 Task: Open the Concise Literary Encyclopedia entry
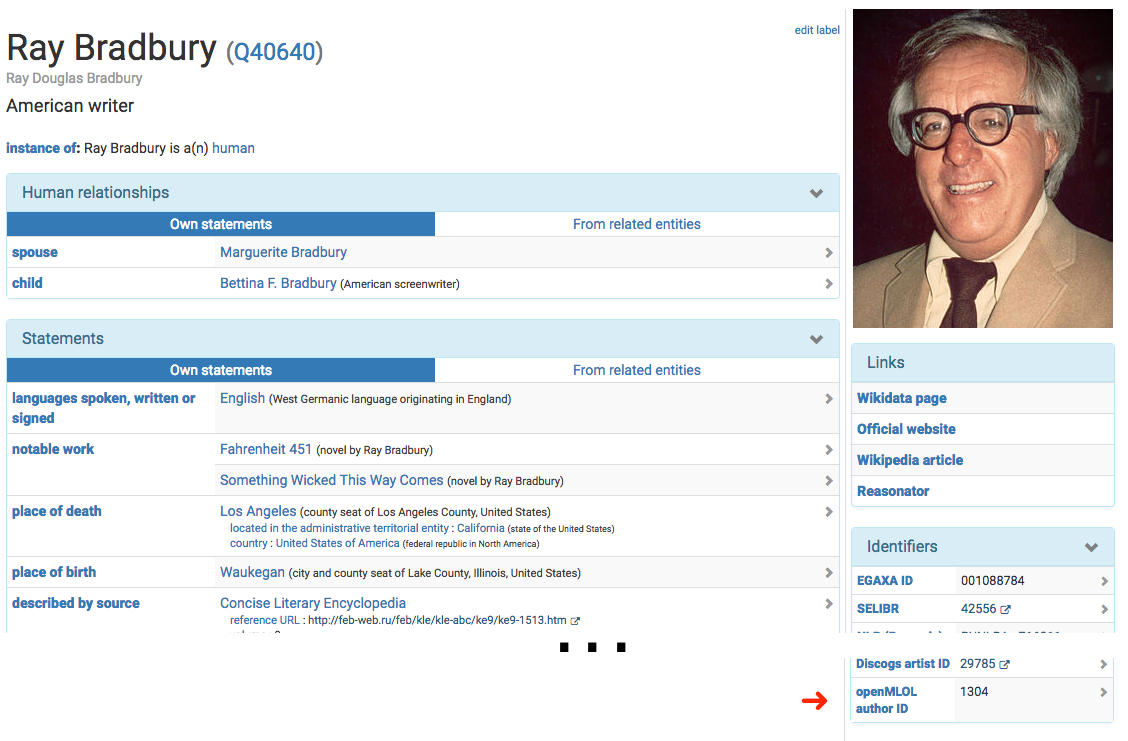click(x=313, y=604)
